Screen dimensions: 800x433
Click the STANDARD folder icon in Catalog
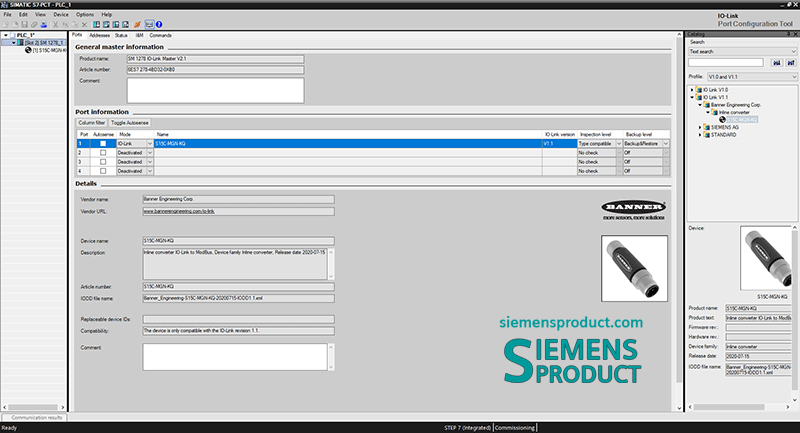coord(707,135)
